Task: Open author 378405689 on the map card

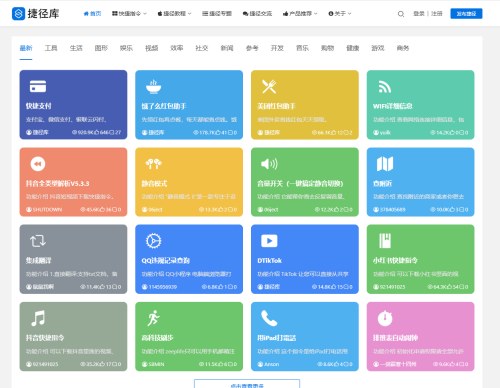Action: pos(389,210)
